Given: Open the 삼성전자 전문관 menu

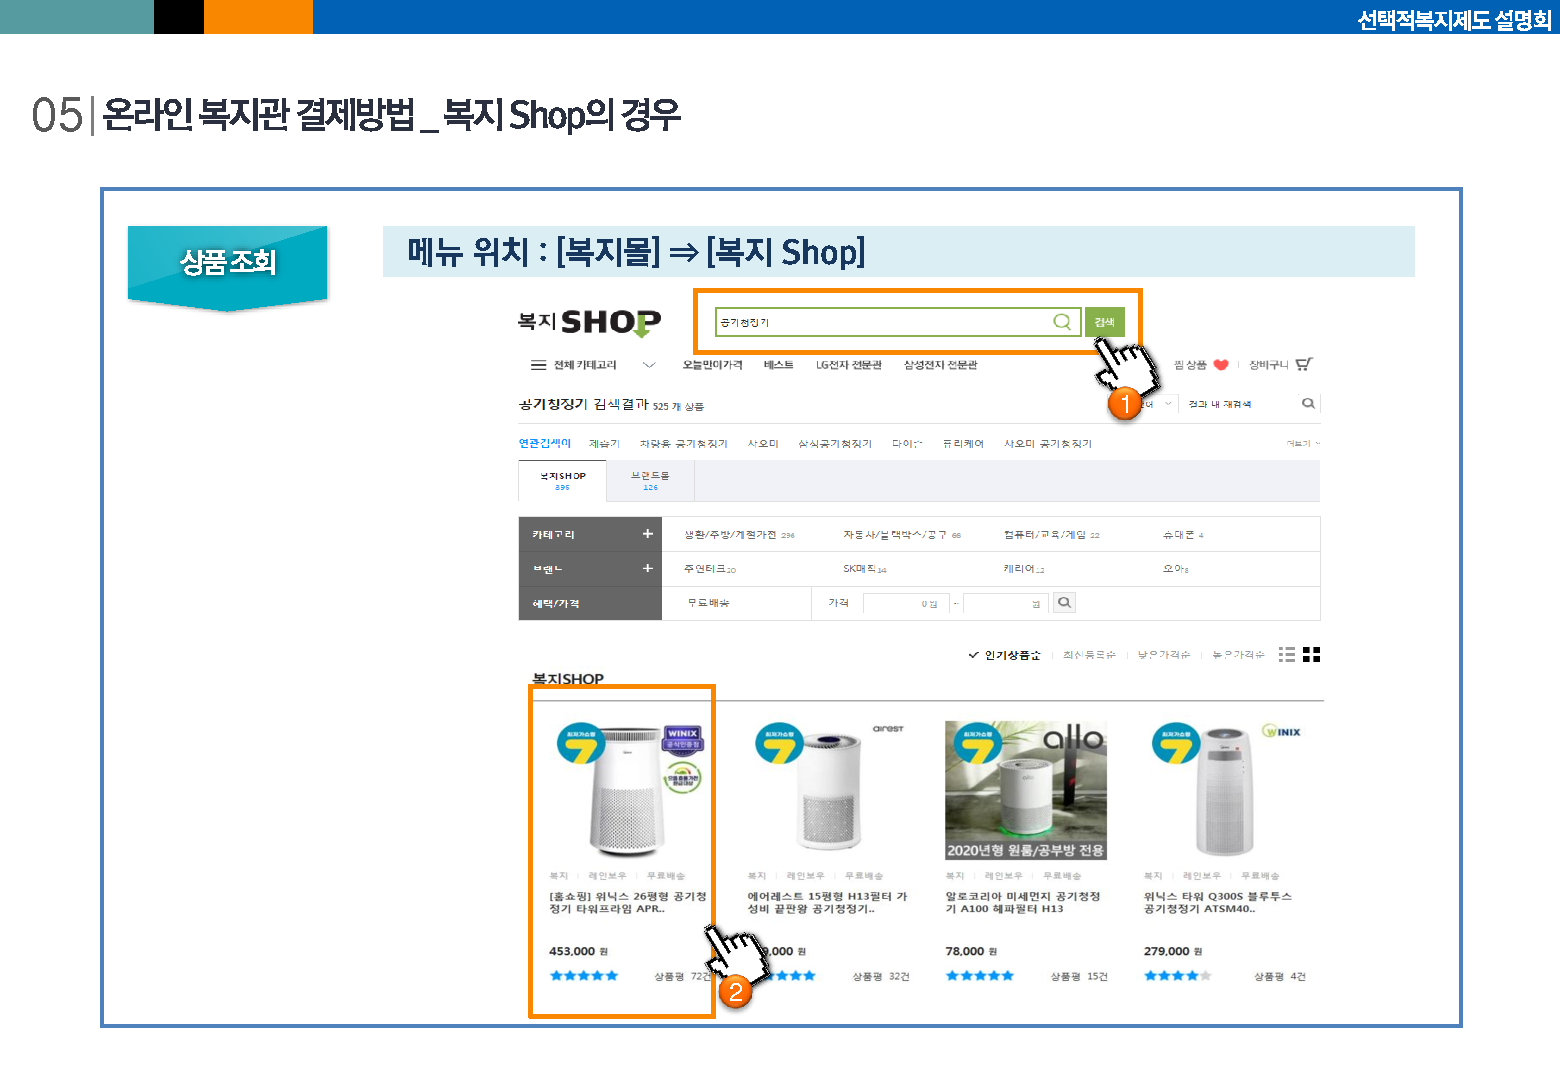Looking at the screenshot, I should (941, 365).
